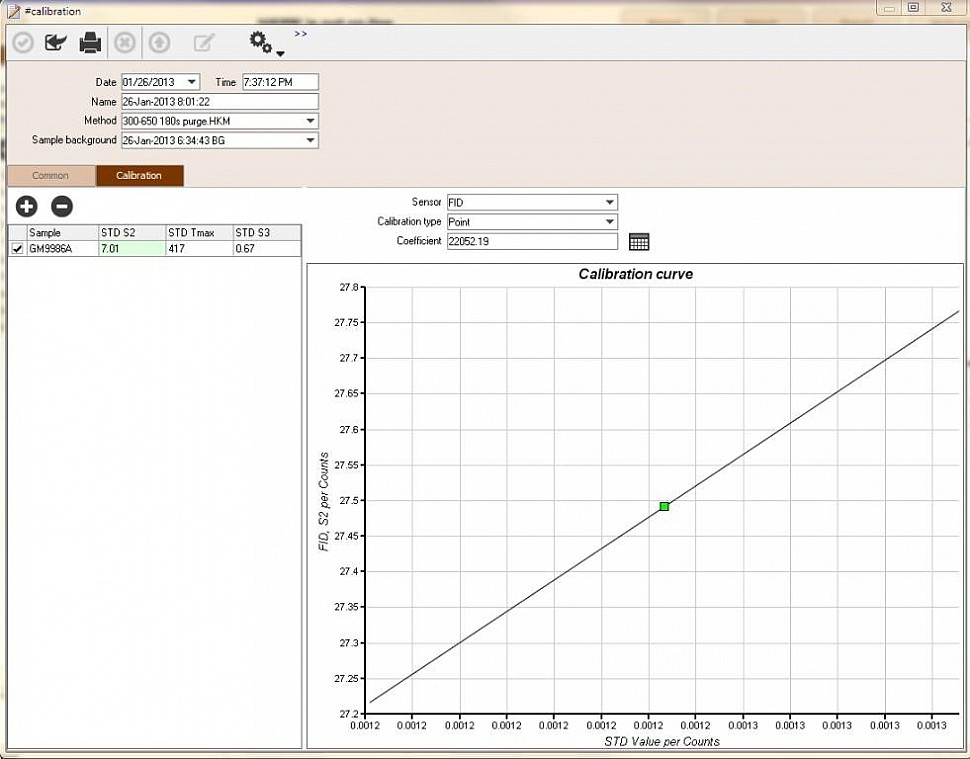Click the open-folder toolbar icon
Screen dimensions: 970x759
point(56,43)
